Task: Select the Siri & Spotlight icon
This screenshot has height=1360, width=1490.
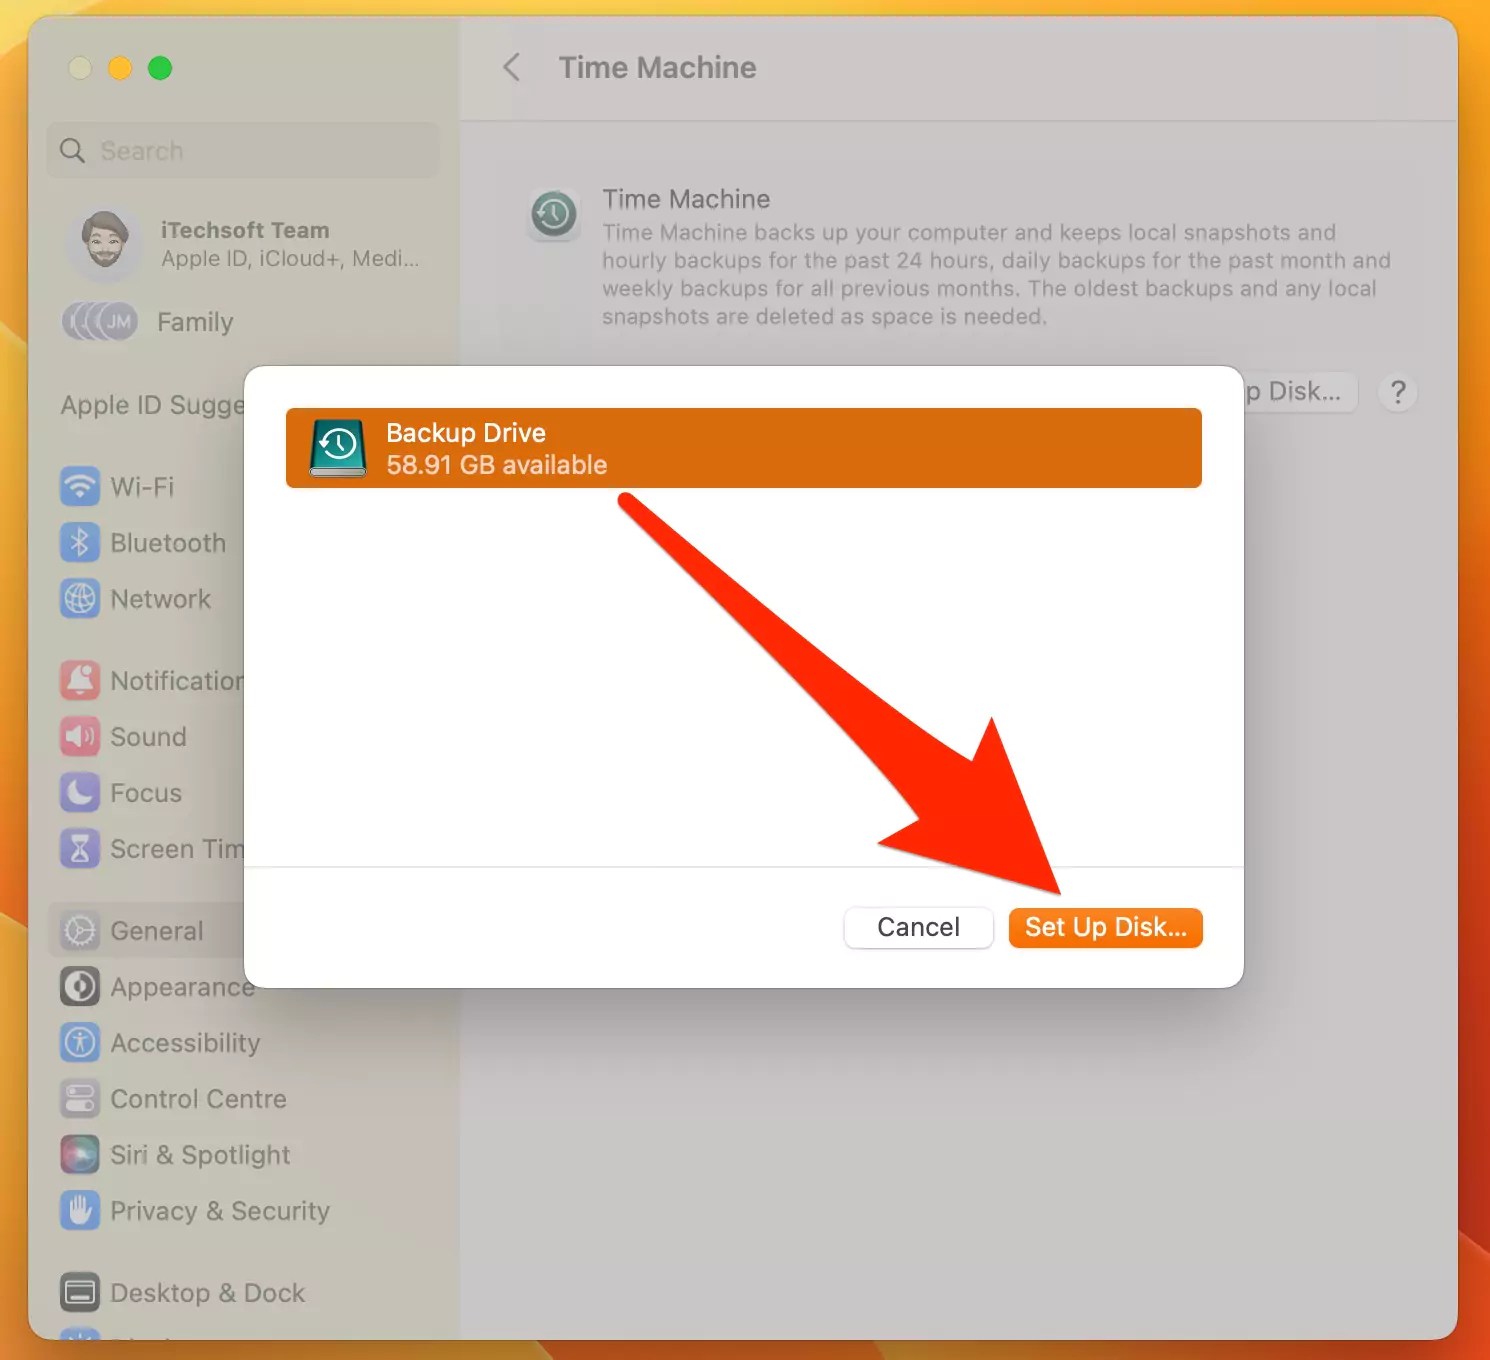Action: (79, 1155)
